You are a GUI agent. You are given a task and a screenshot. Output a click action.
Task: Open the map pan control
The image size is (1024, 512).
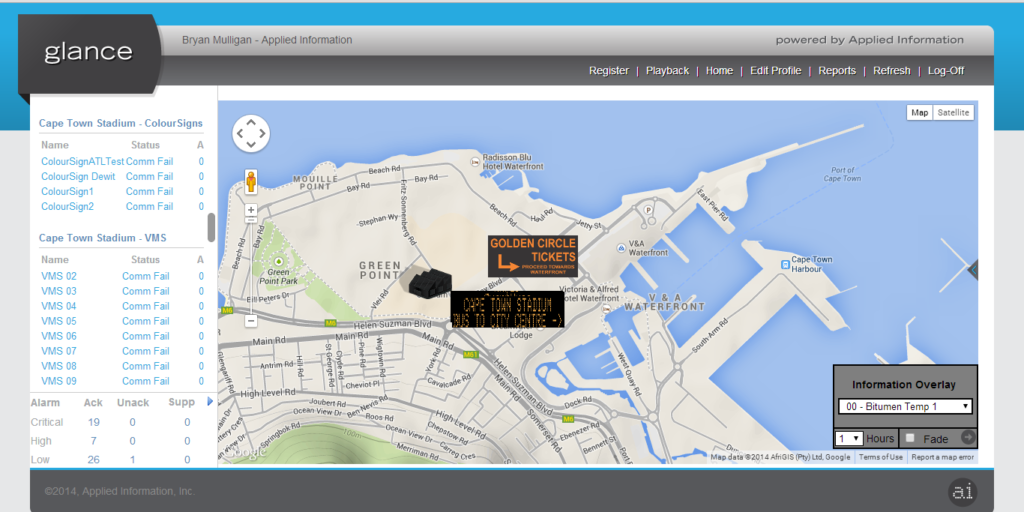pyautogui.click(x=251, y=134)
